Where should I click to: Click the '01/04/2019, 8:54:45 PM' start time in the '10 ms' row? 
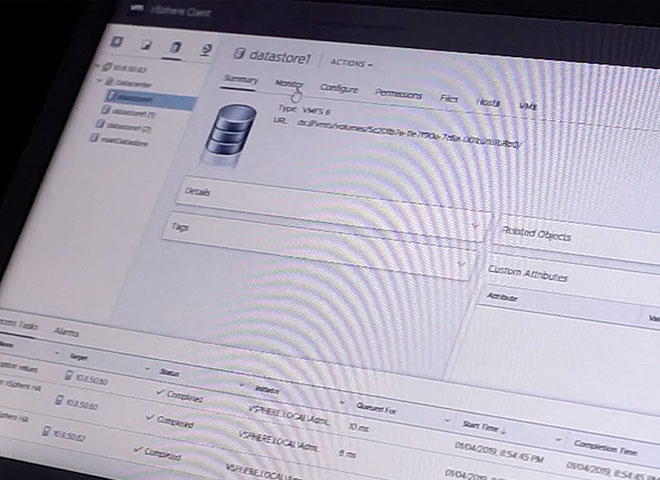(499, 451)
